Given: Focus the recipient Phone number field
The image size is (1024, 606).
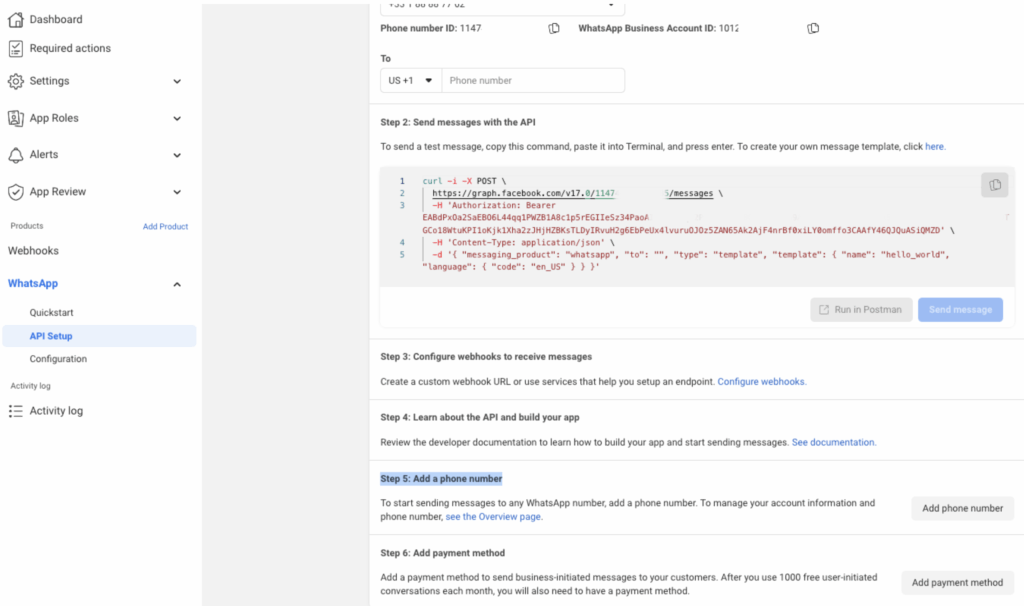Looking at the screenshot, I should coord(533,80).
